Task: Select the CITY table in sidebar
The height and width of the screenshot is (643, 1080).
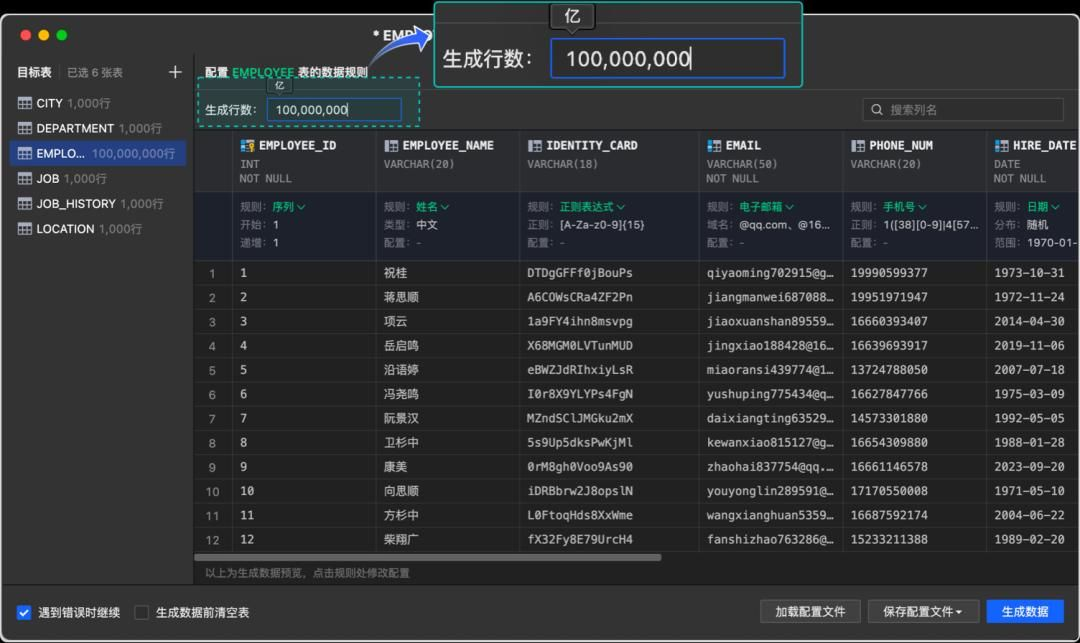Action: click(98, 103)
